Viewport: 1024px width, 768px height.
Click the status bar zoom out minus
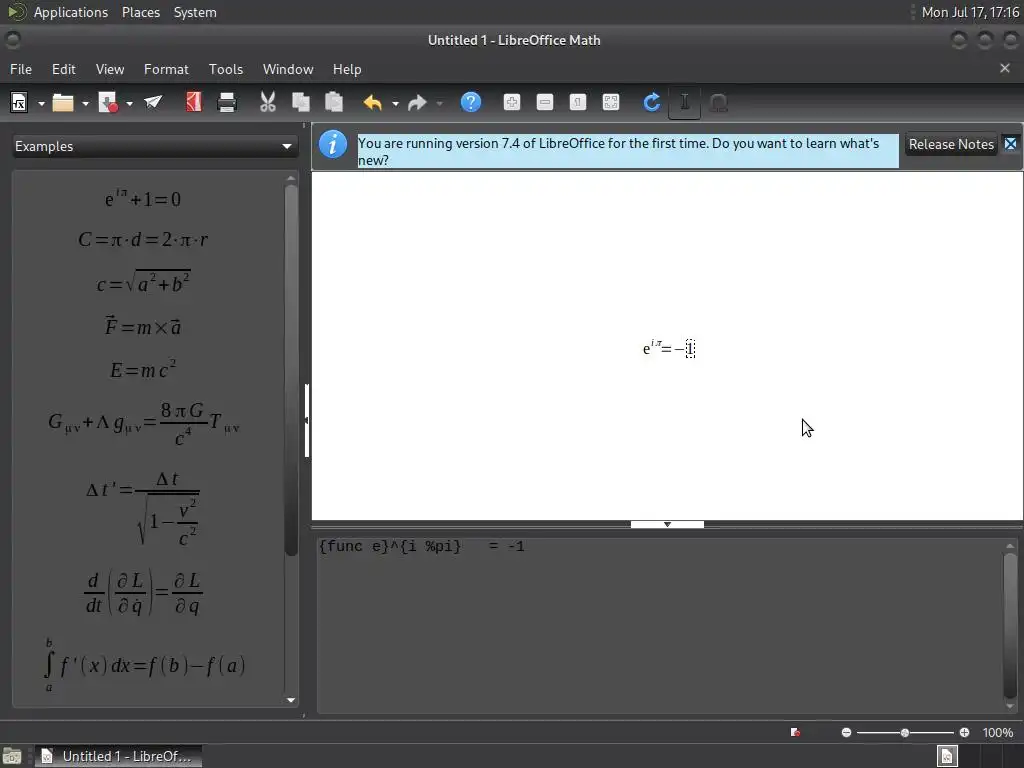pos(846,733)
